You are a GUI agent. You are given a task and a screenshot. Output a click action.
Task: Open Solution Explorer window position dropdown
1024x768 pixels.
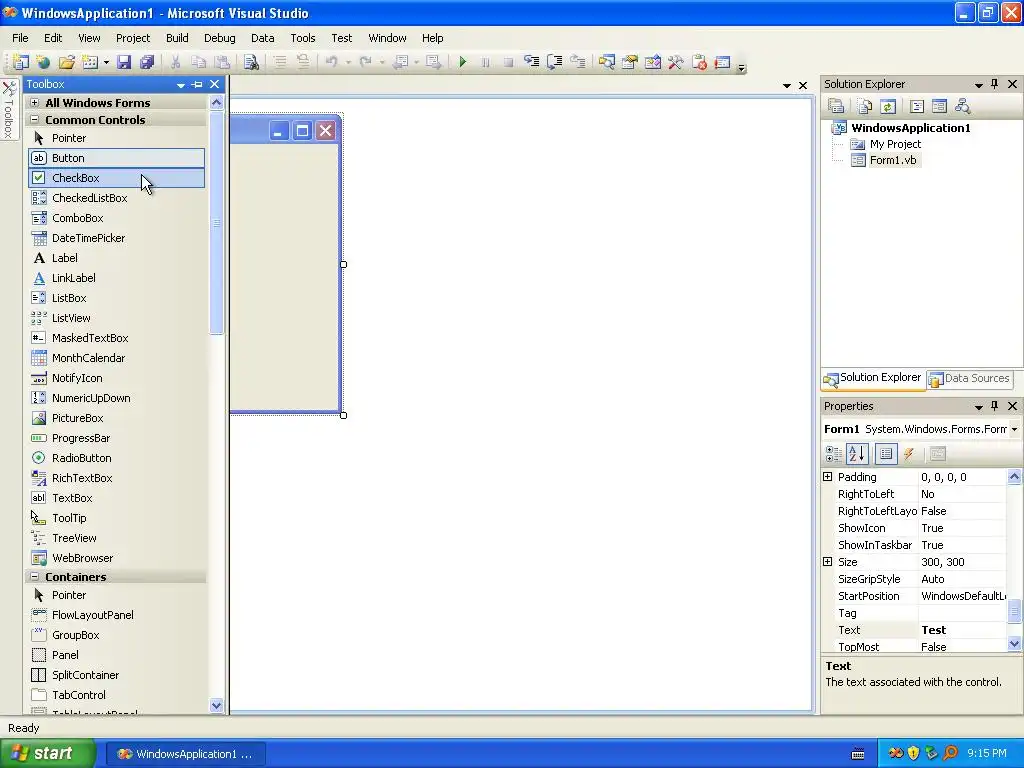click(978, 85)
